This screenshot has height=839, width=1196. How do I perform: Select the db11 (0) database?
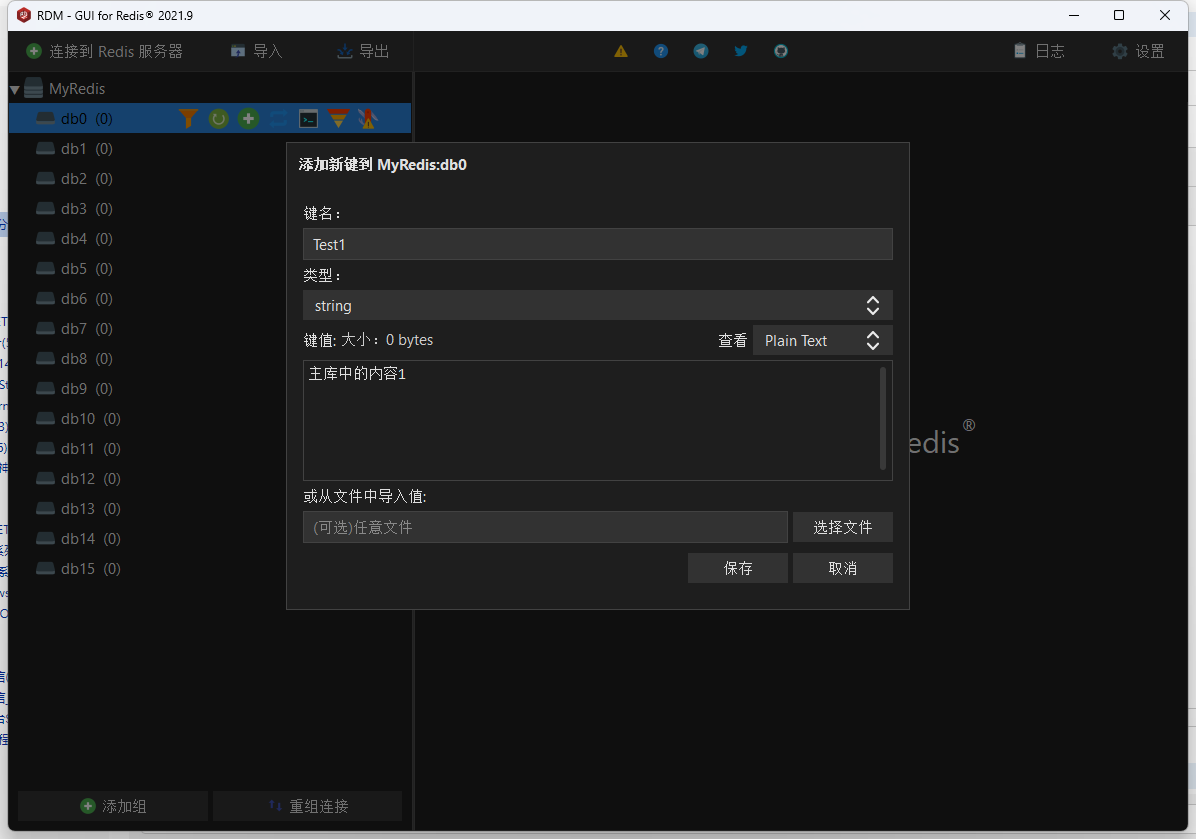click(x=90, y=448)
